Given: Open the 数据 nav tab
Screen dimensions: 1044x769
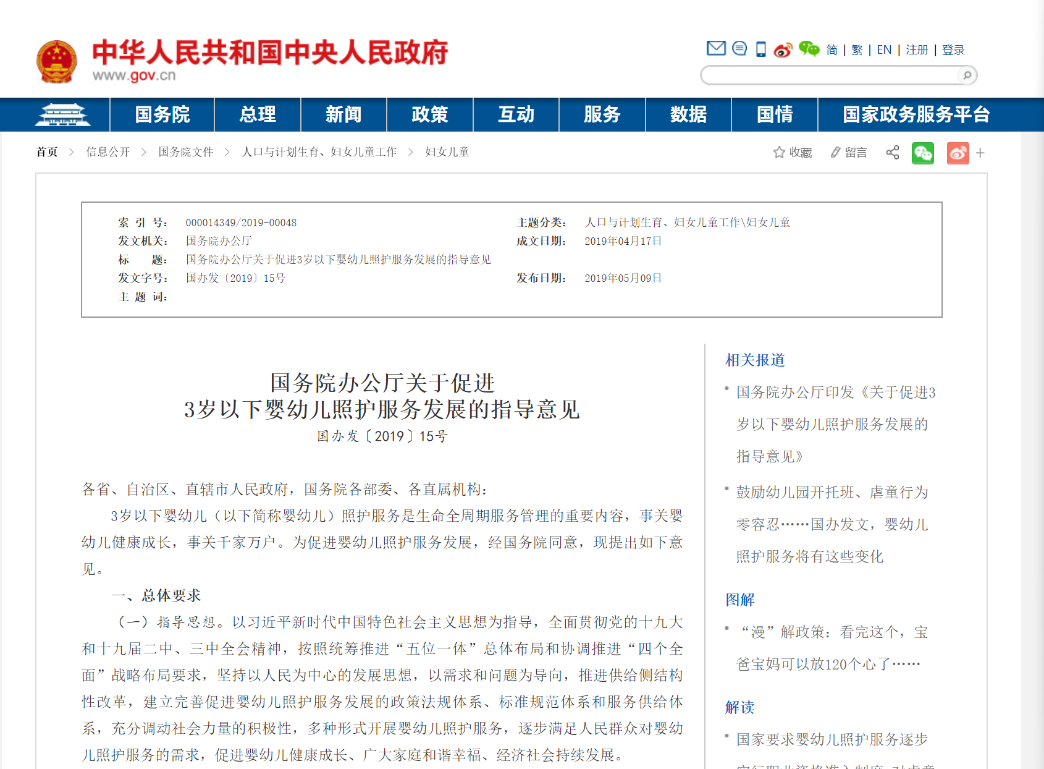Looking at the screenshot, I should click(x=688, y=115).
